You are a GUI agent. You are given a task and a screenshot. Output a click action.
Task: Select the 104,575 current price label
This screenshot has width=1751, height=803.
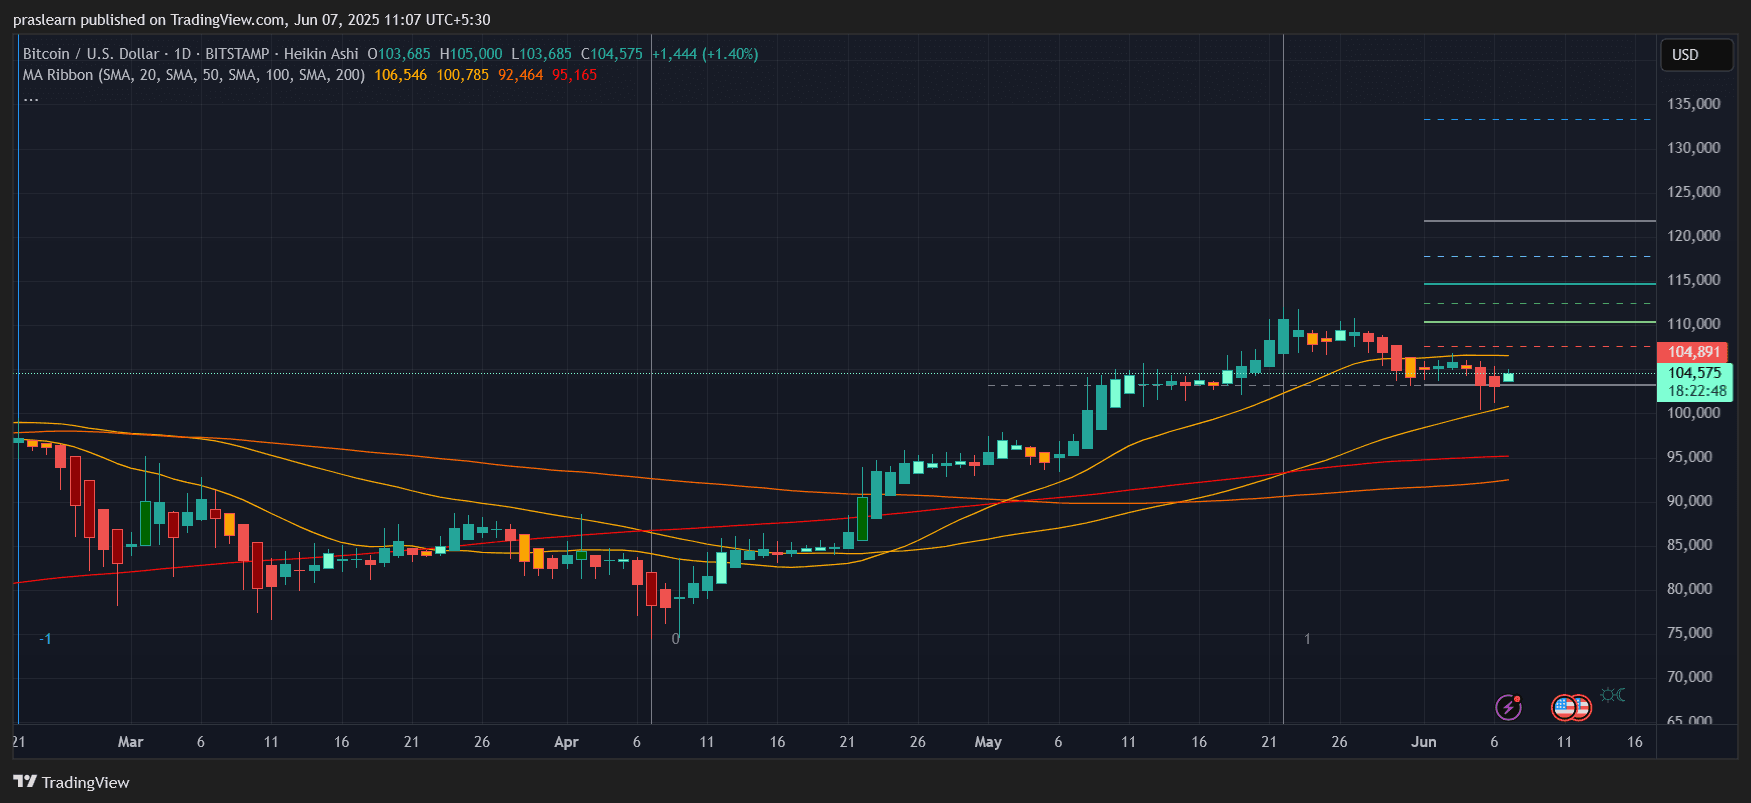[x=1694, y=373]
